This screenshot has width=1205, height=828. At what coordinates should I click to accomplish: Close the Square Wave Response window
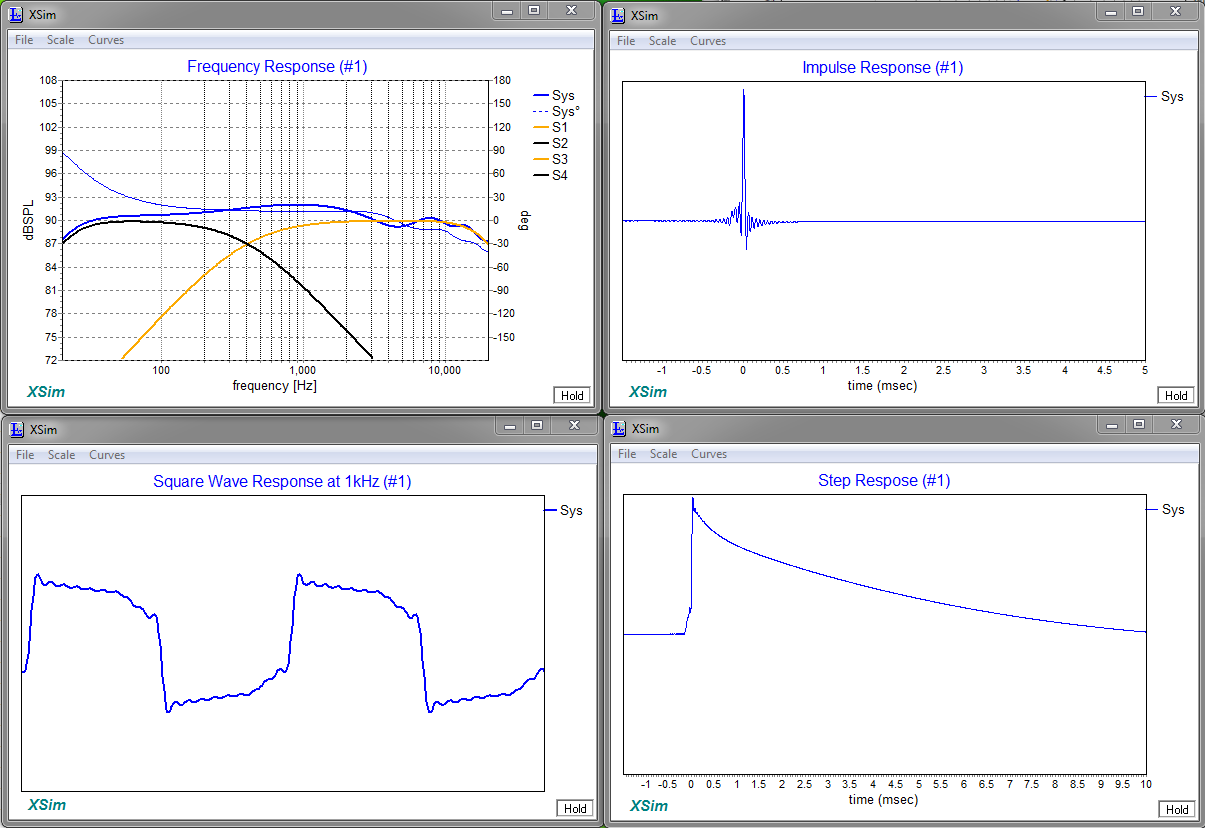(574, 425)
